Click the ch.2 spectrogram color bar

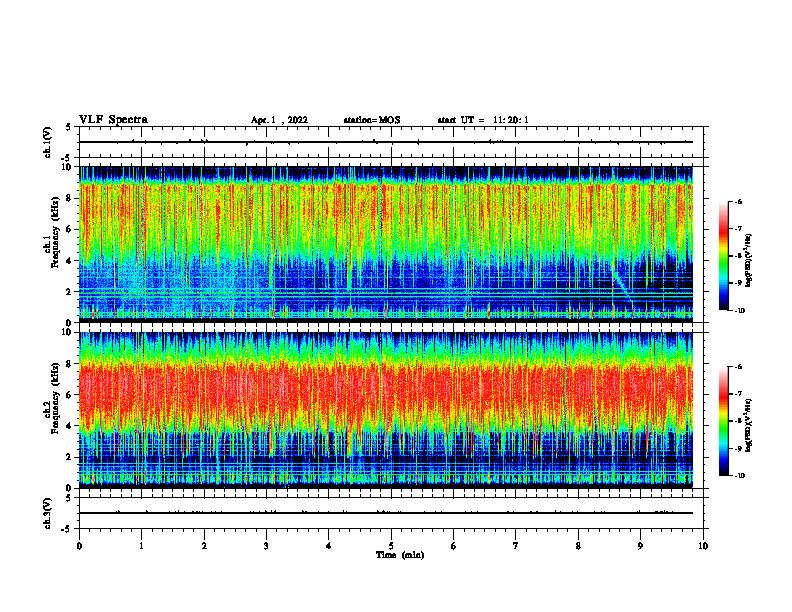723,421
